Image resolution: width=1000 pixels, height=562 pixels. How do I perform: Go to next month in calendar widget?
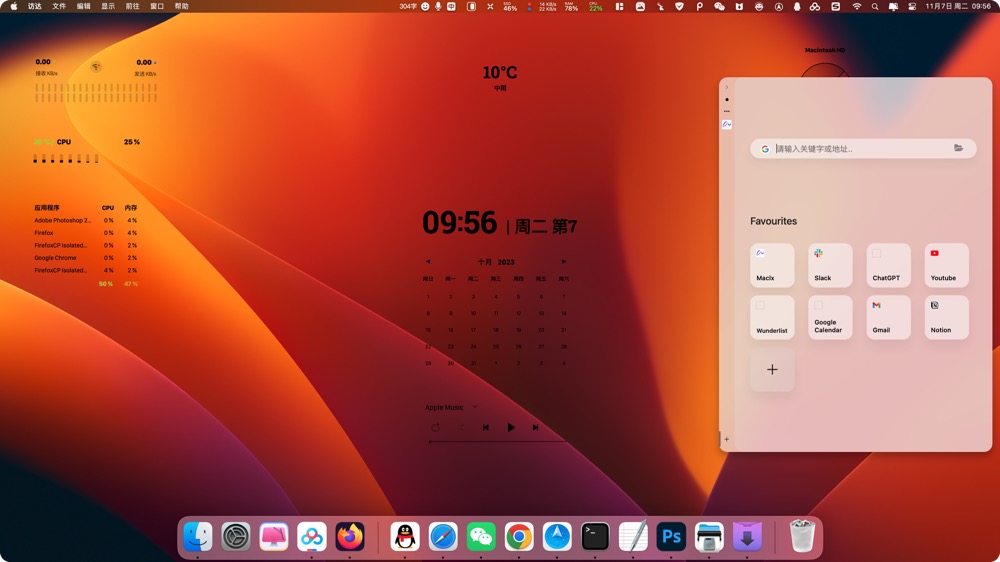563,262
